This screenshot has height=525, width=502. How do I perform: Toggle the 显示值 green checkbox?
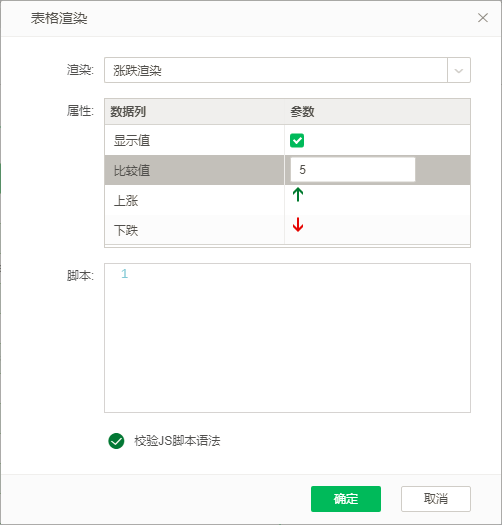297,140
